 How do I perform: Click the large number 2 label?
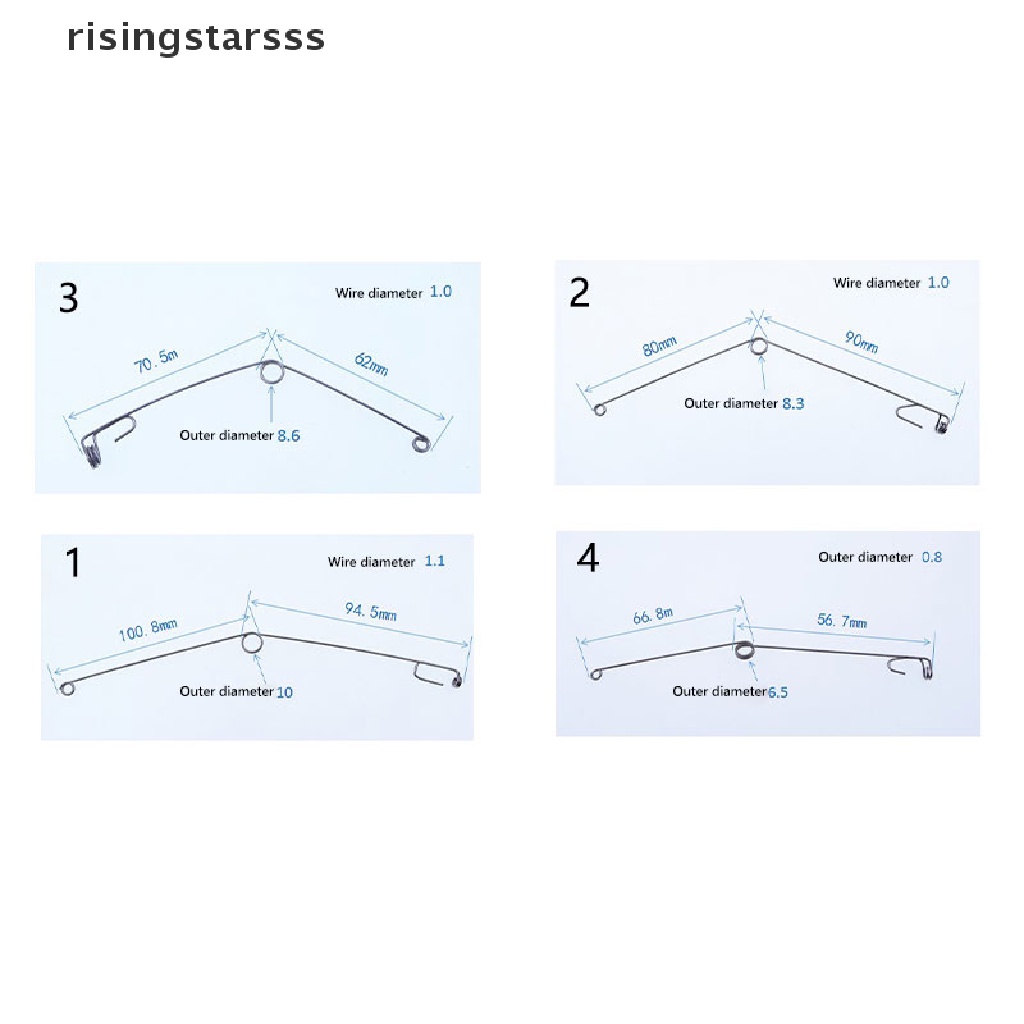tap(580, 293)
